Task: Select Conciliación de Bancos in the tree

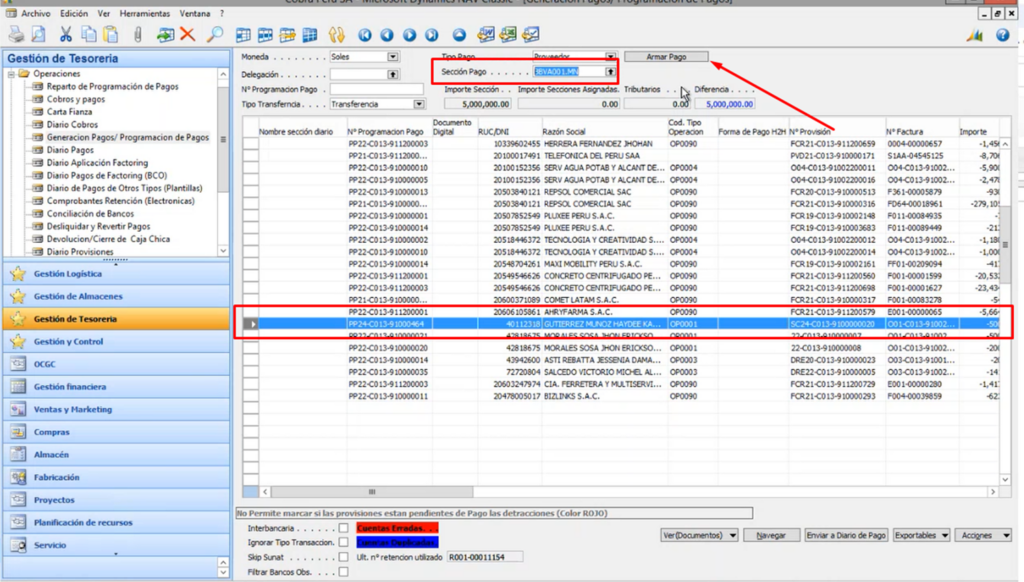Action: click(x=90, y=214)
